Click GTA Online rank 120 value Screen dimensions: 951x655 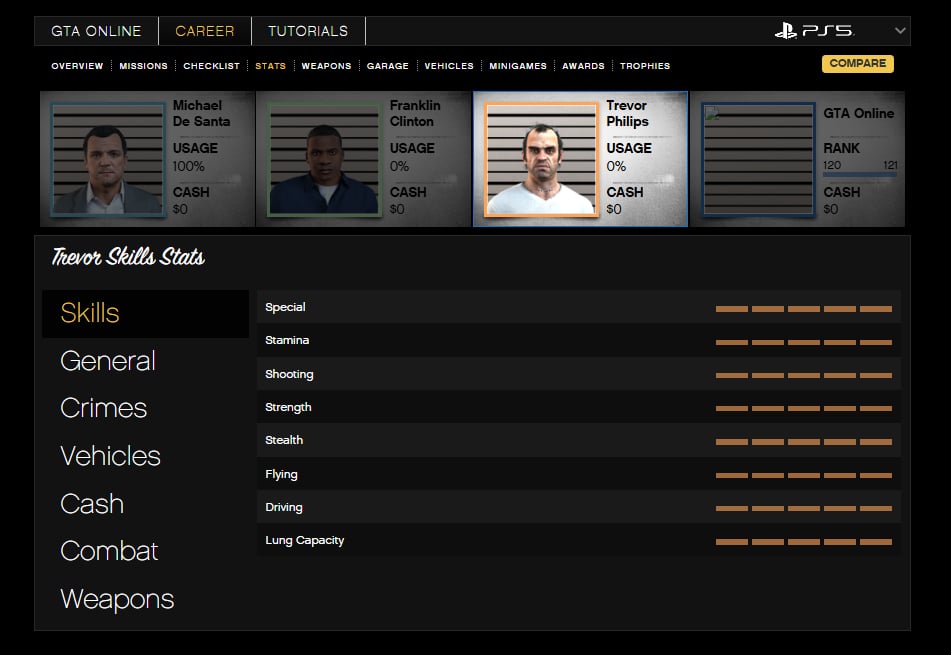832,165
